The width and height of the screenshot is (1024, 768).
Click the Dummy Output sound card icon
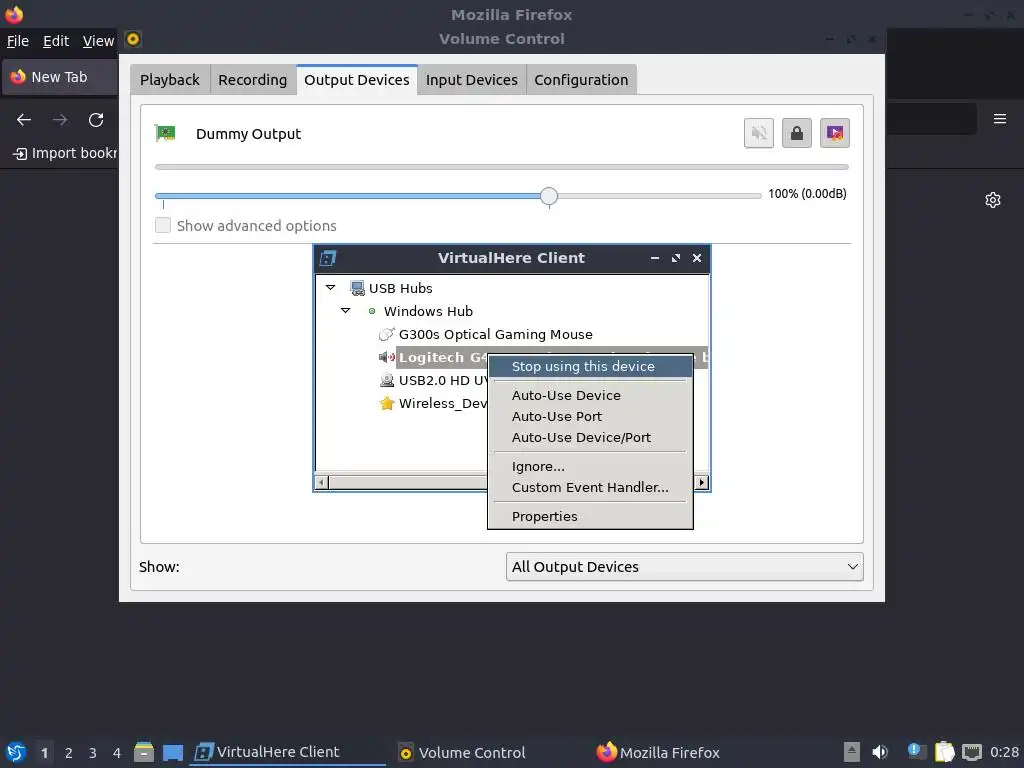tap(165, 133)
